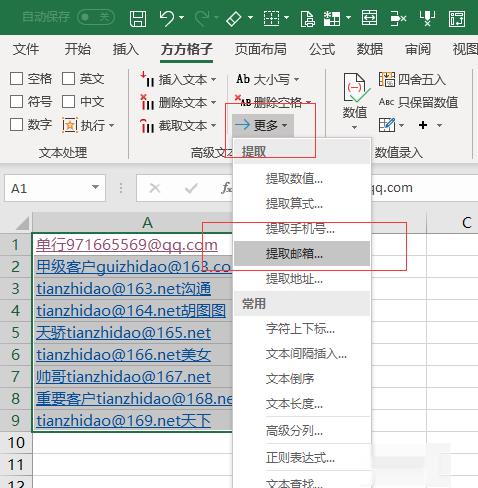Viewport: 478px width, 488px height.
Task: Click the 四舍五入 rounding icon
Action: click(387, 80)
